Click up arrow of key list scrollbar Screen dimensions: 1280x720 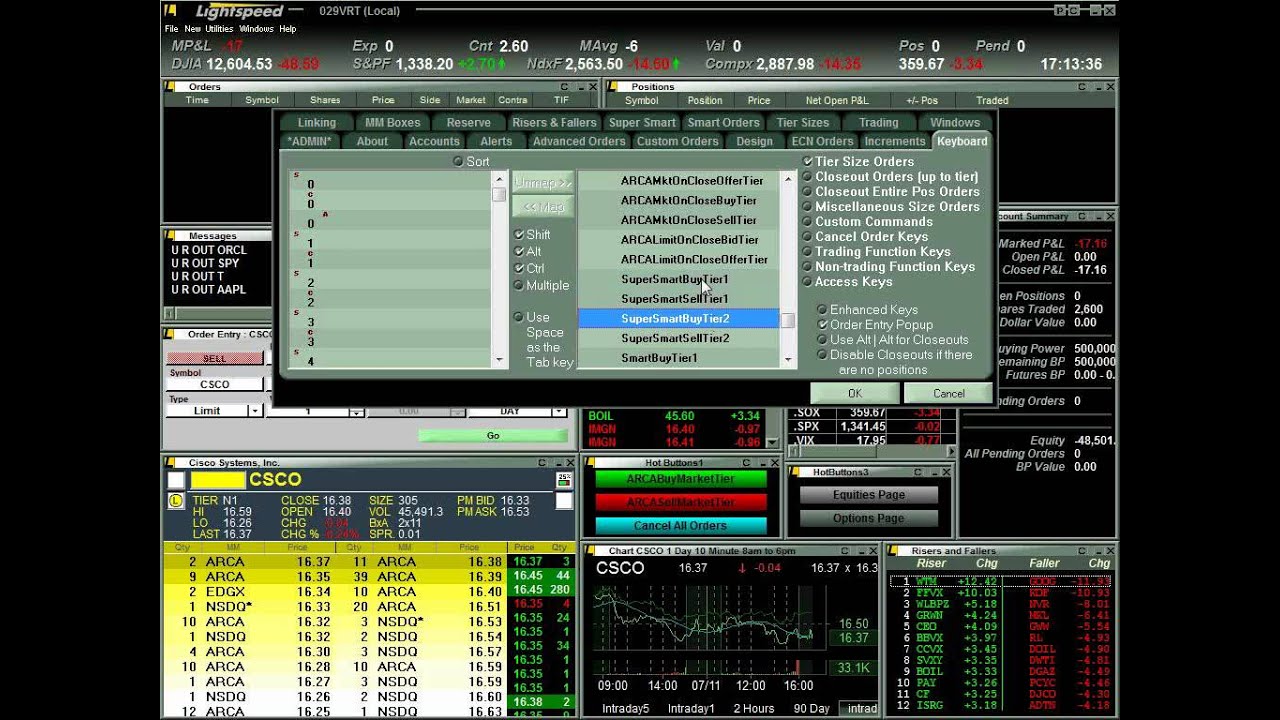coord(499,179)
